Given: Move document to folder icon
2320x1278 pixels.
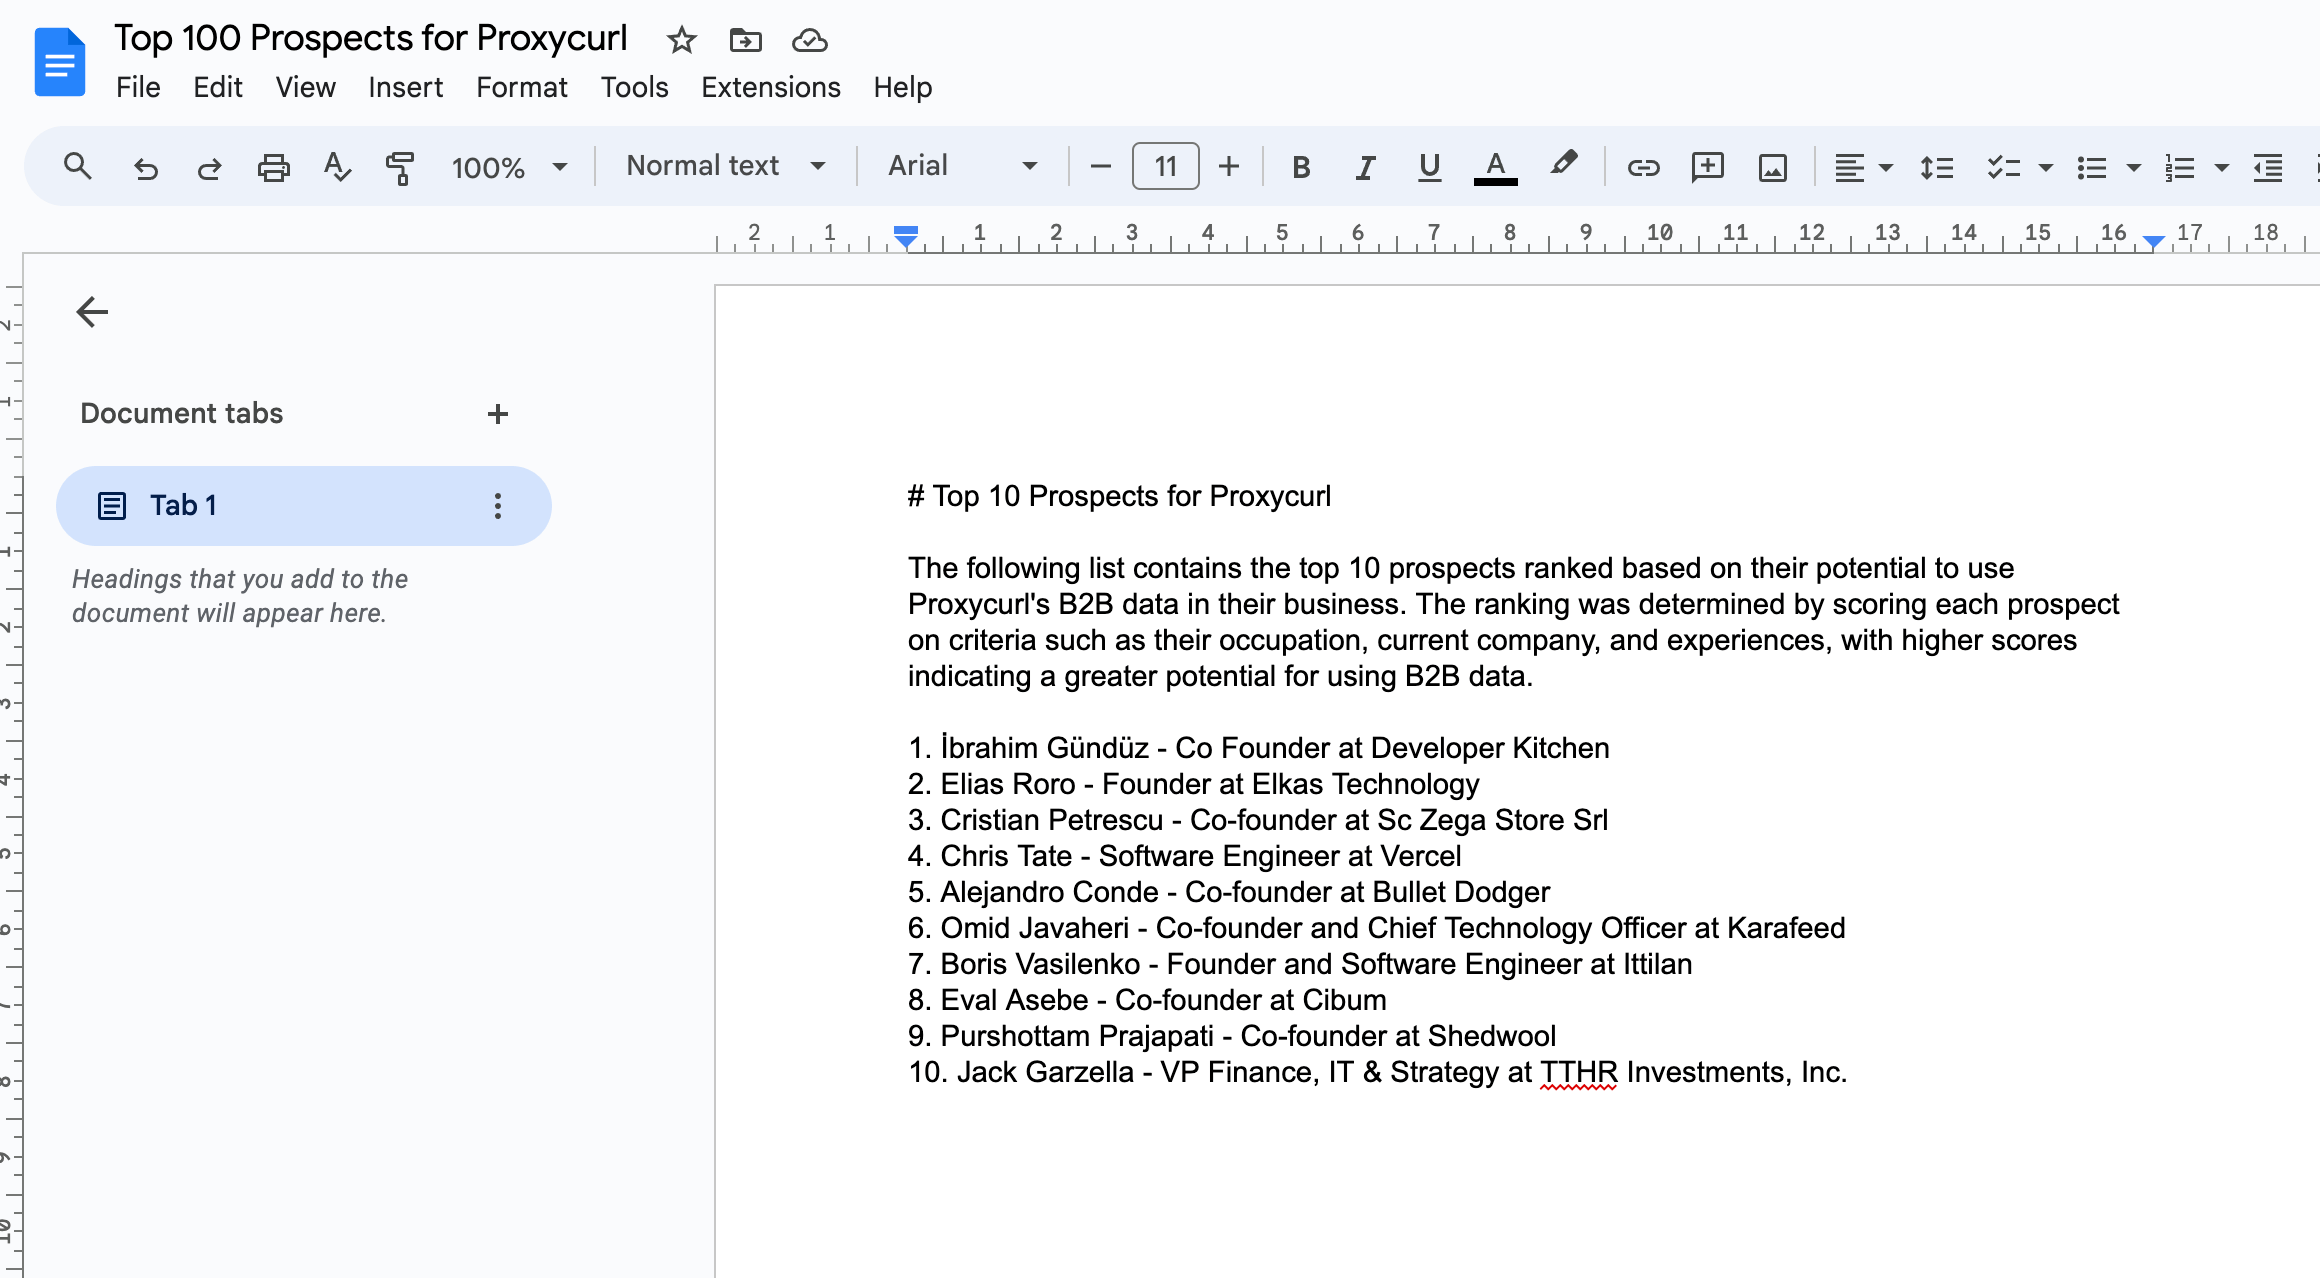Looking at the screenshot, I should [x=746, y=40].
